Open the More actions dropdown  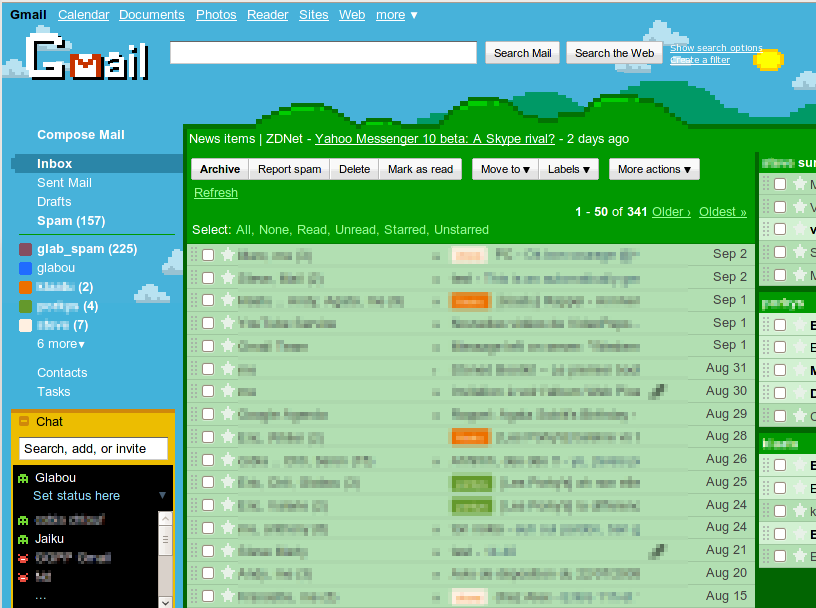click(654, 169)
